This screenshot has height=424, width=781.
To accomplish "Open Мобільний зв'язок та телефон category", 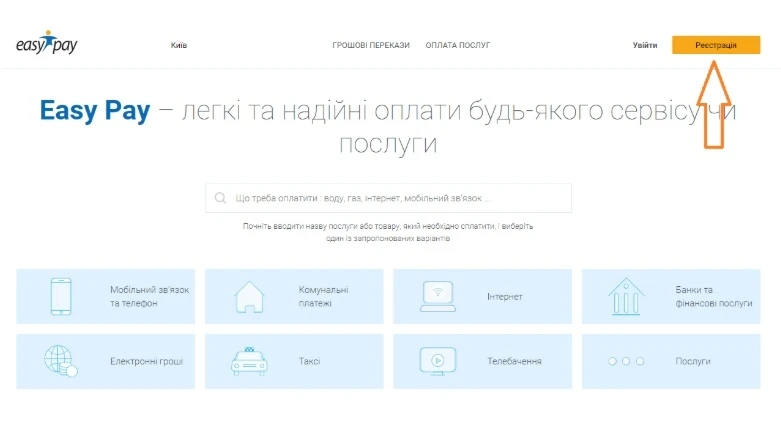I will [106, 296].
